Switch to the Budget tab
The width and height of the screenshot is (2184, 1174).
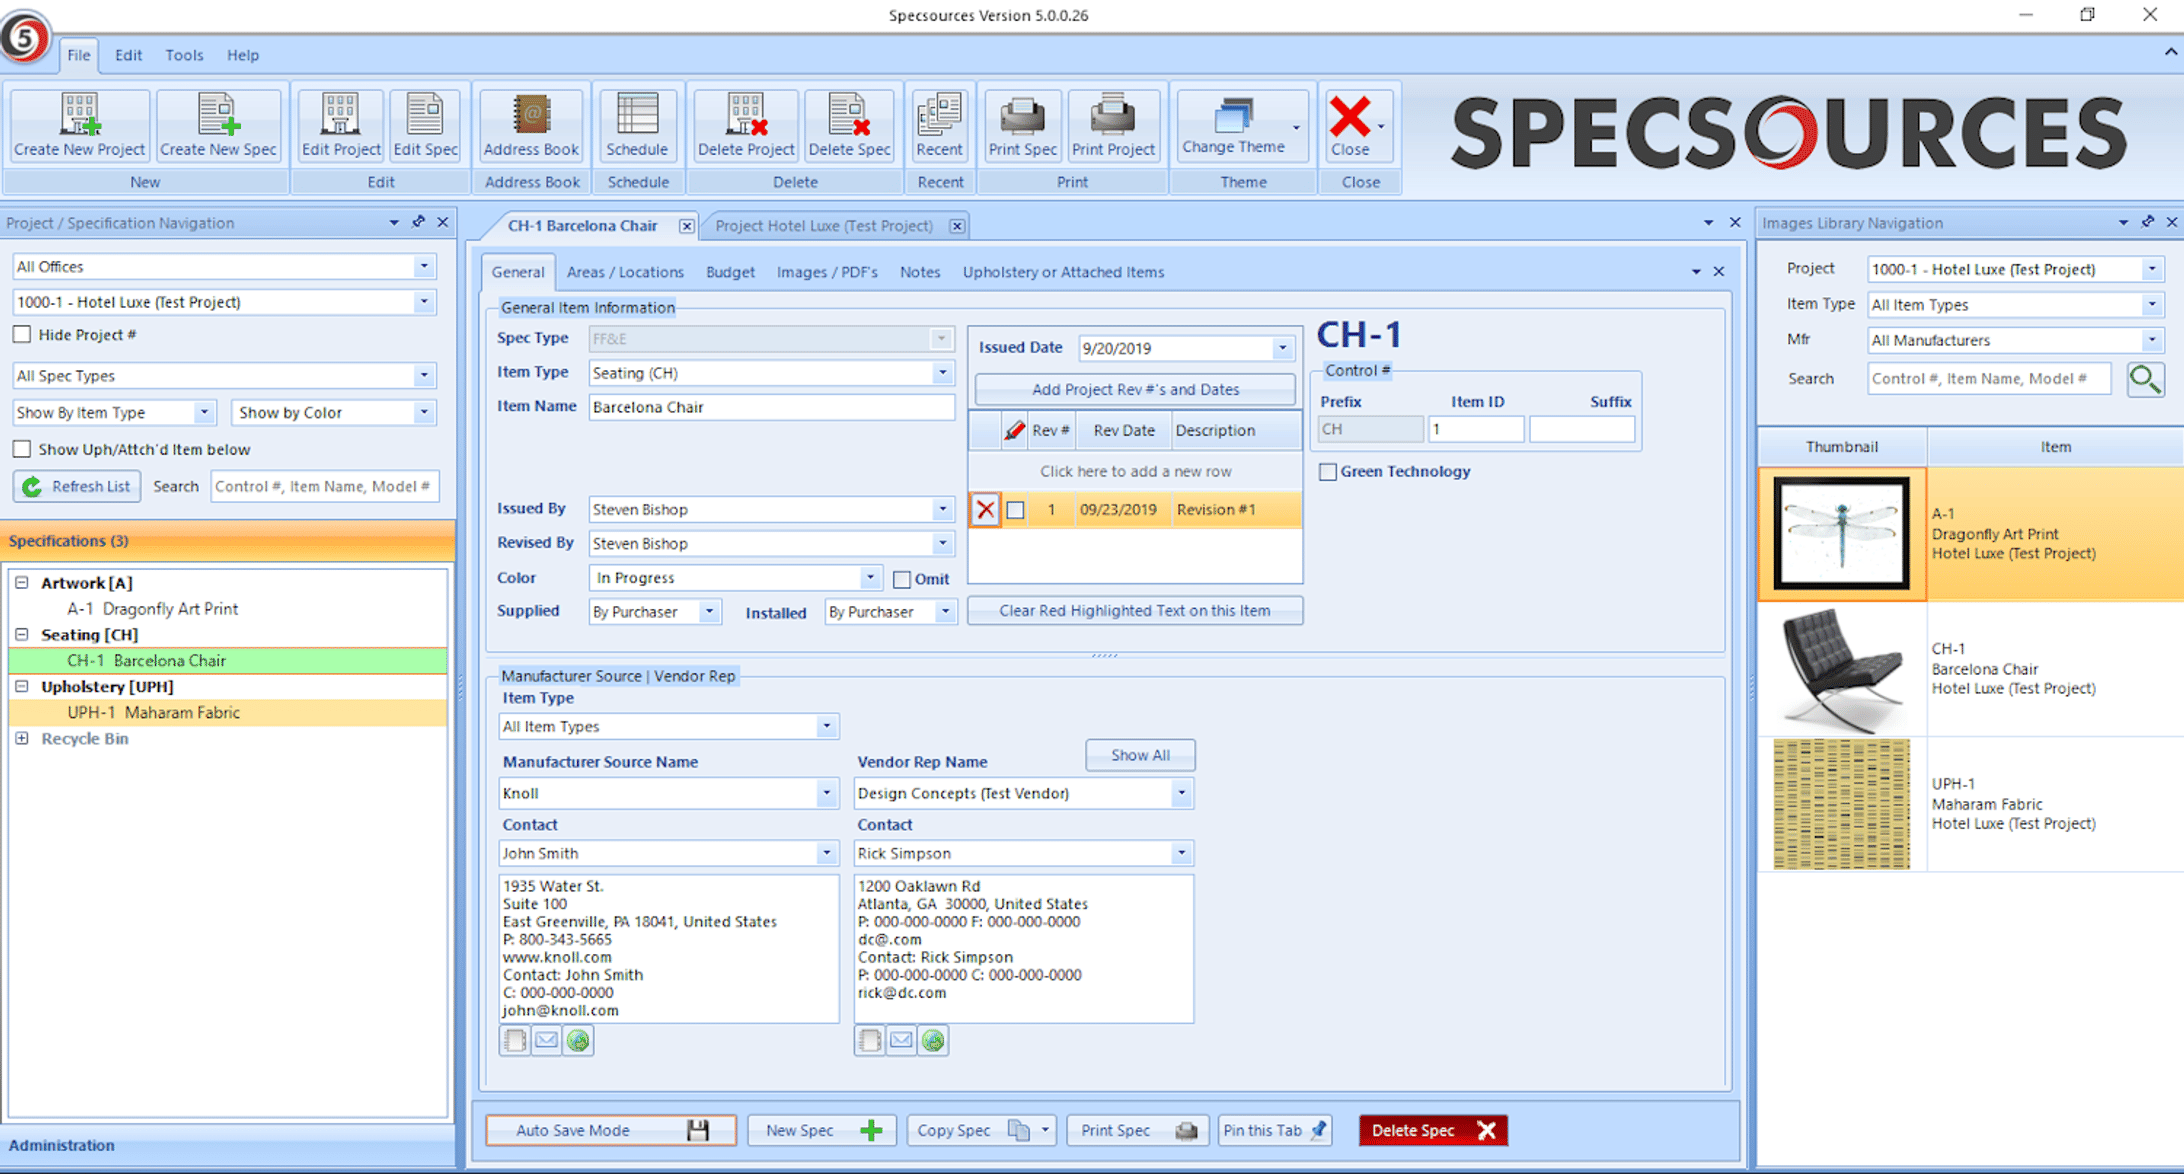pos(730,272)
